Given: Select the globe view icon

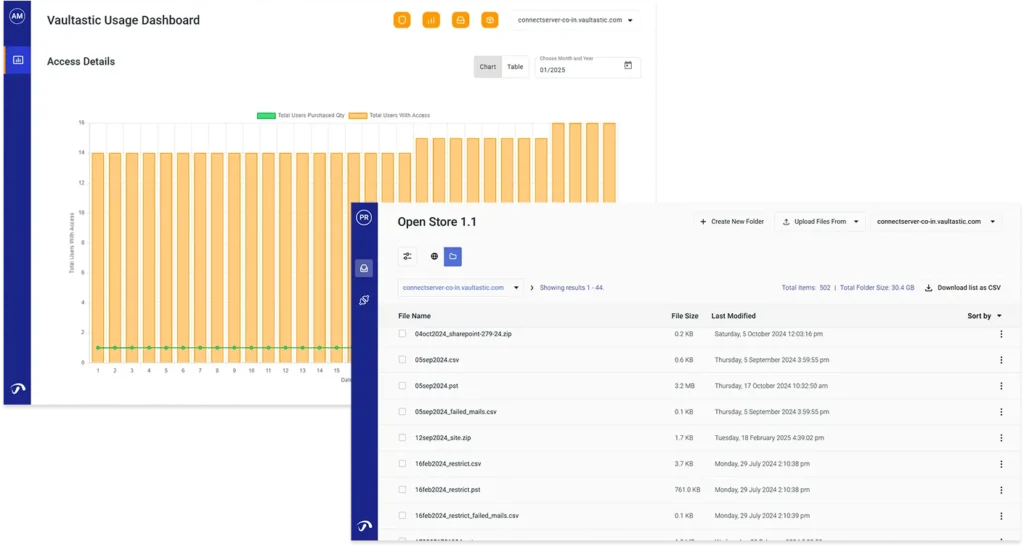Looking at the screenshot, I should click(x=434, y=257).
